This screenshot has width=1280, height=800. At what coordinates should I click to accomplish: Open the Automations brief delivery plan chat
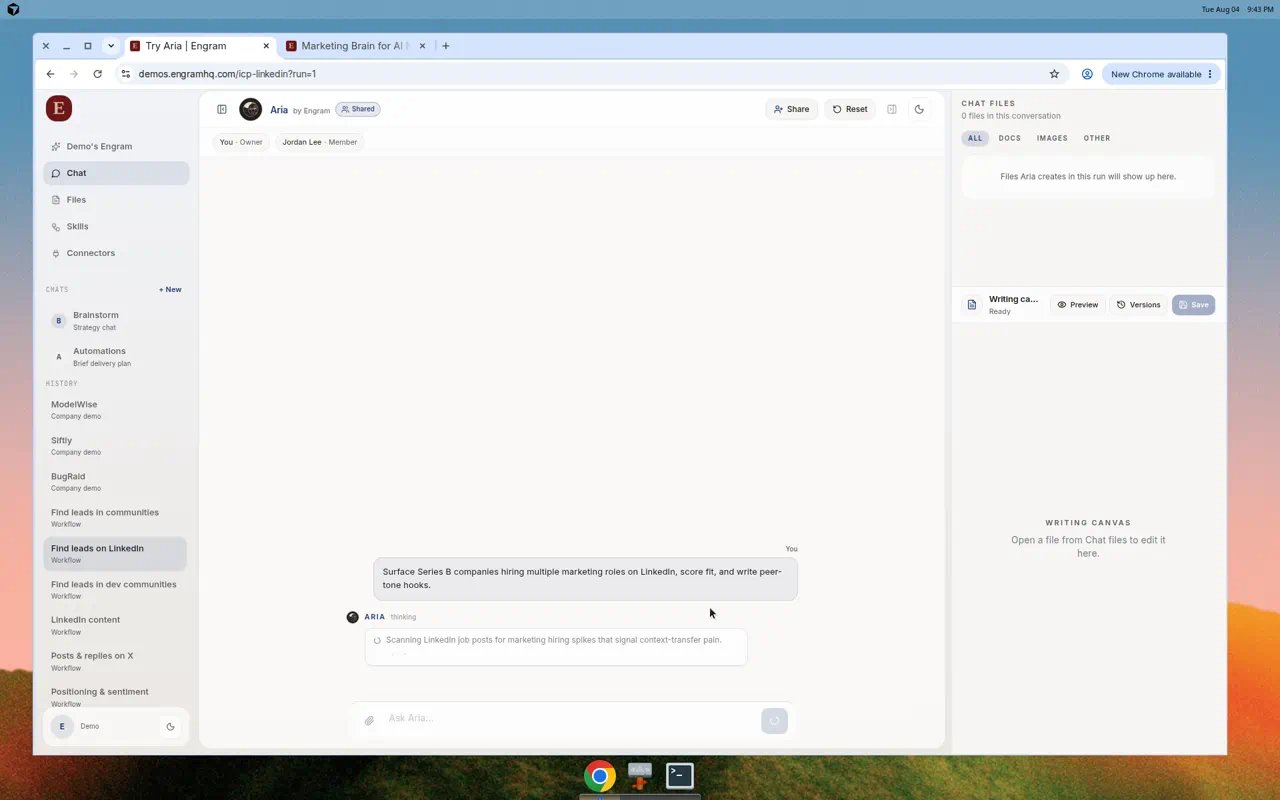pyautogui.click(x=116, y=357)
